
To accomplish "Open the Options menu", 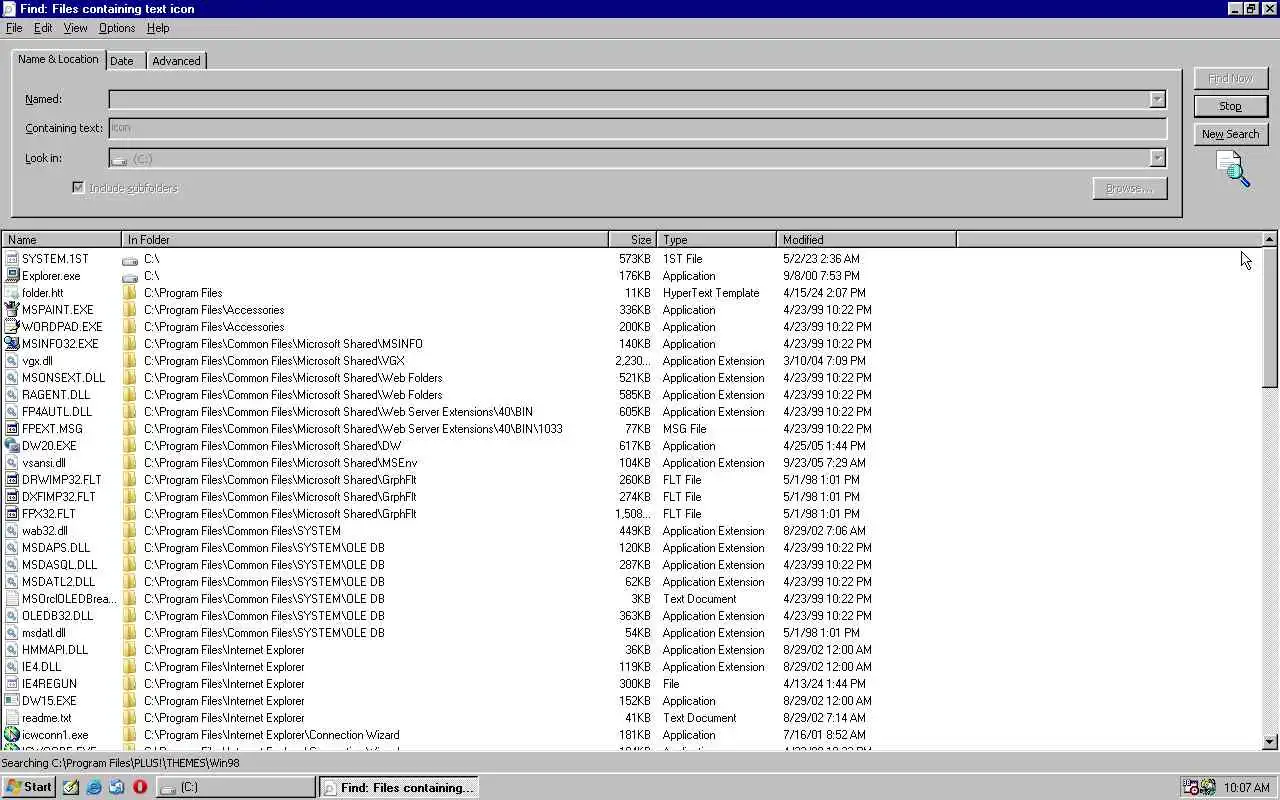I will [x=117, y=28].
